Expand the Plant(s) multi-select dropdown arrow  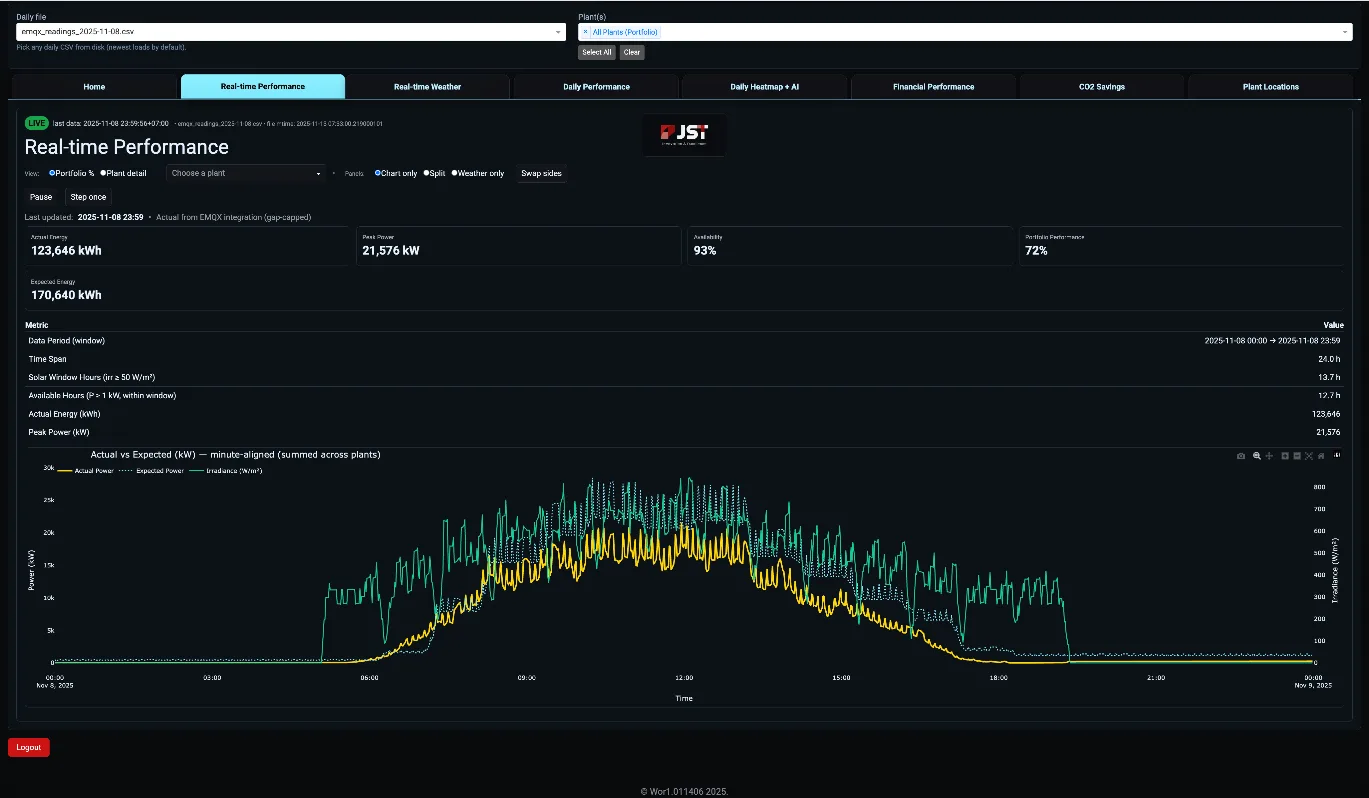[1345, 32]
